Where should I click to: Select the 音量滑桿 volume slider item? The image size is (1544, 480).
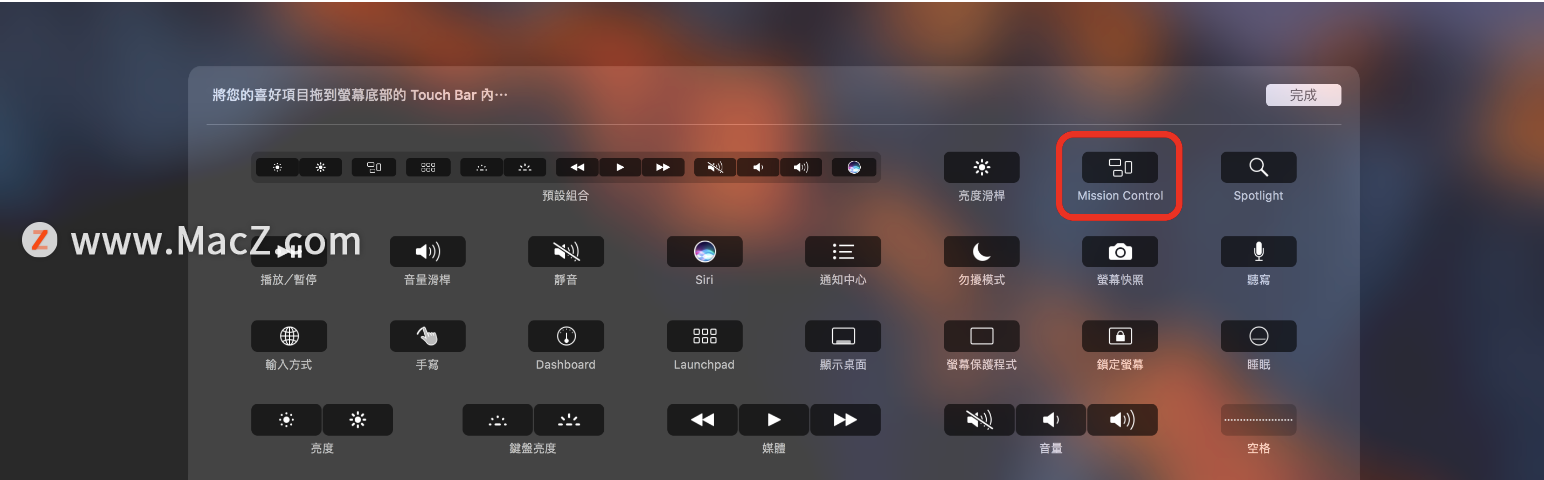point(427,251)
